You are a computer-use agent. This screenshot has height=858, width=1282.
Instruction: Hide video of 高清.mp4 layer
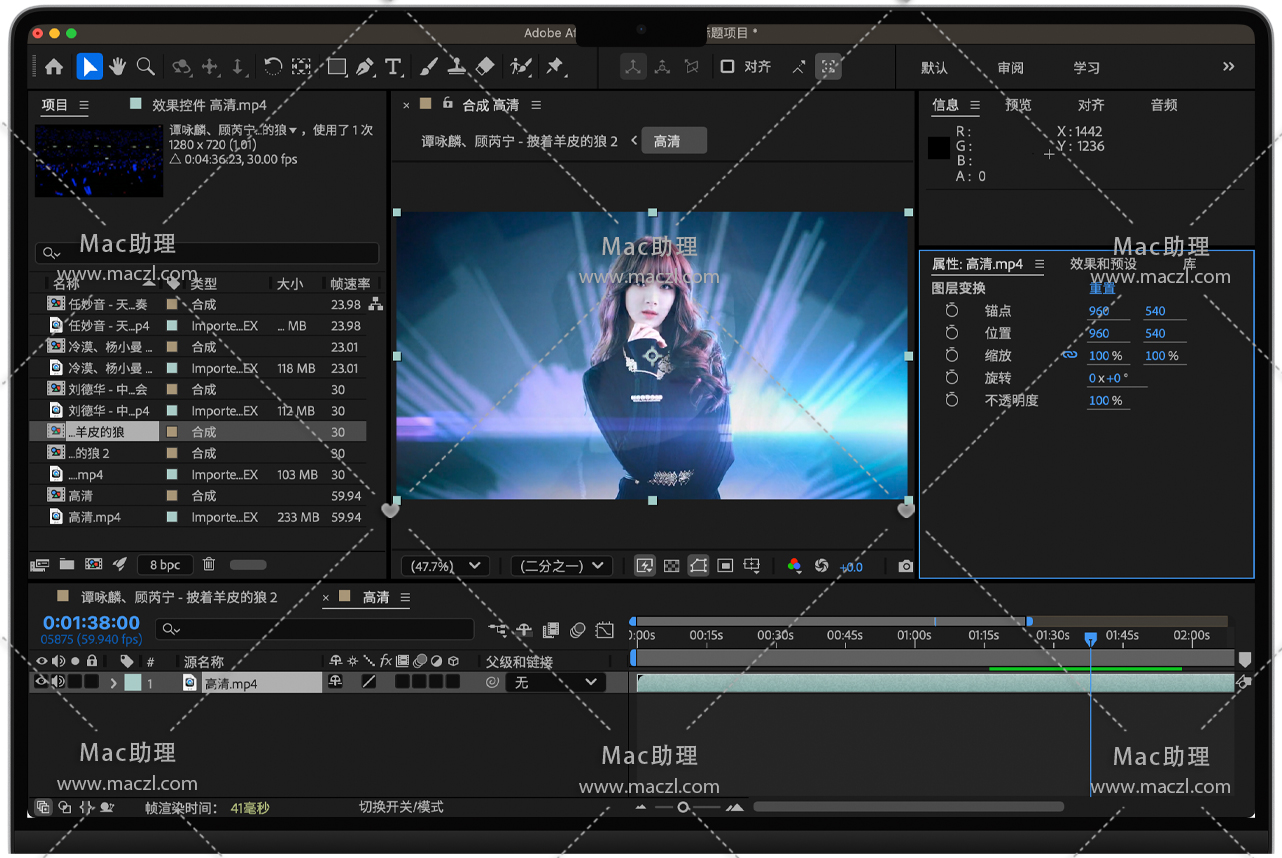[x=42, y=682]
